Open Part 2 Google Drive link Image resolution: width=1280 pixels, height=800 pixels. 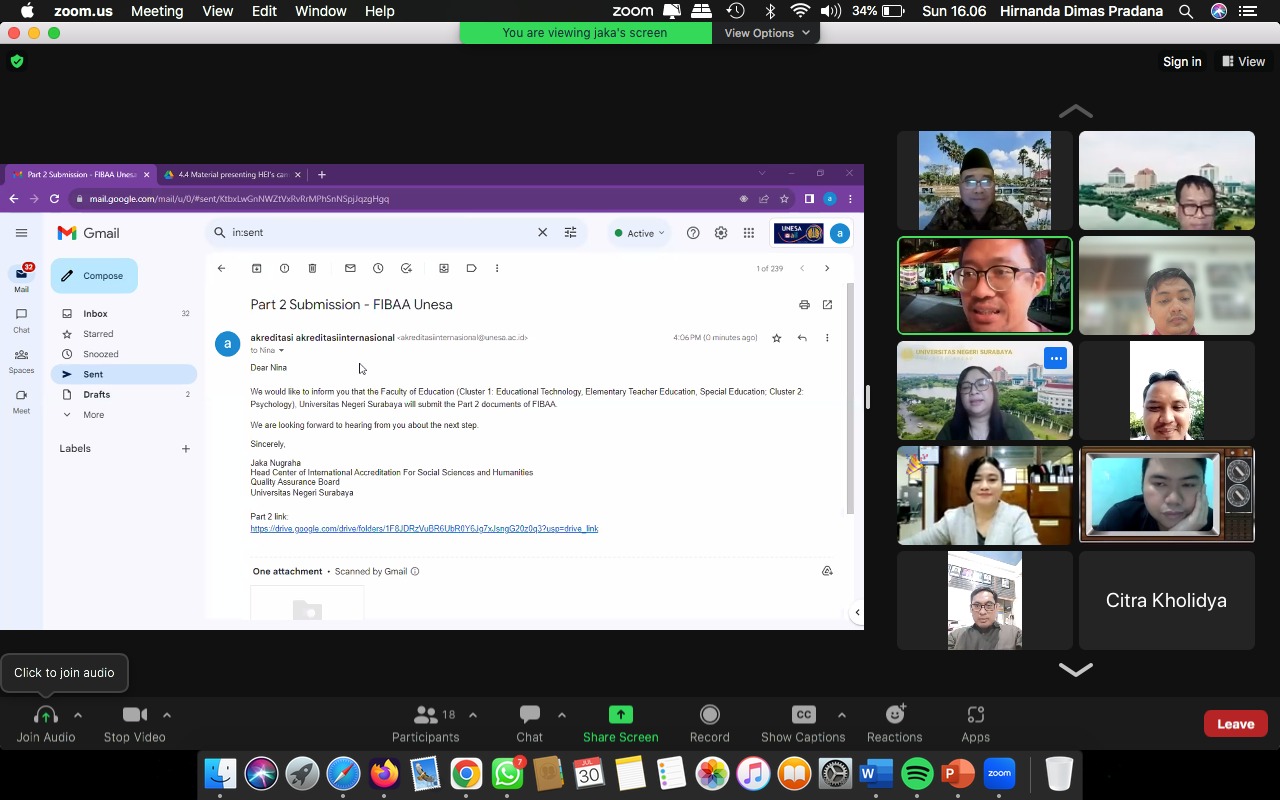(424, 529)
